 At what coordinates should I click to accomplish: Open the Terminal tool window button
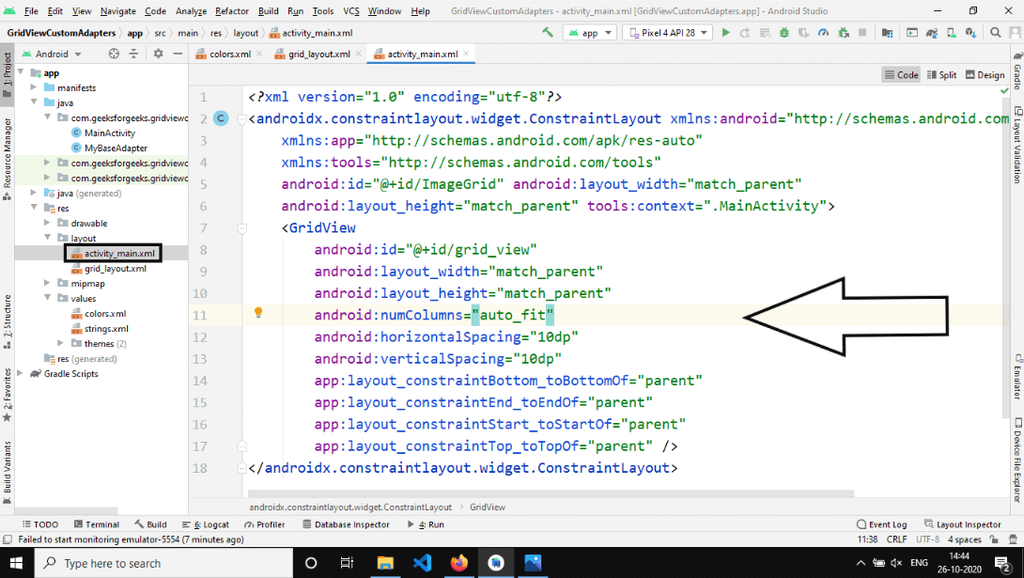click(x=96, y=524)
